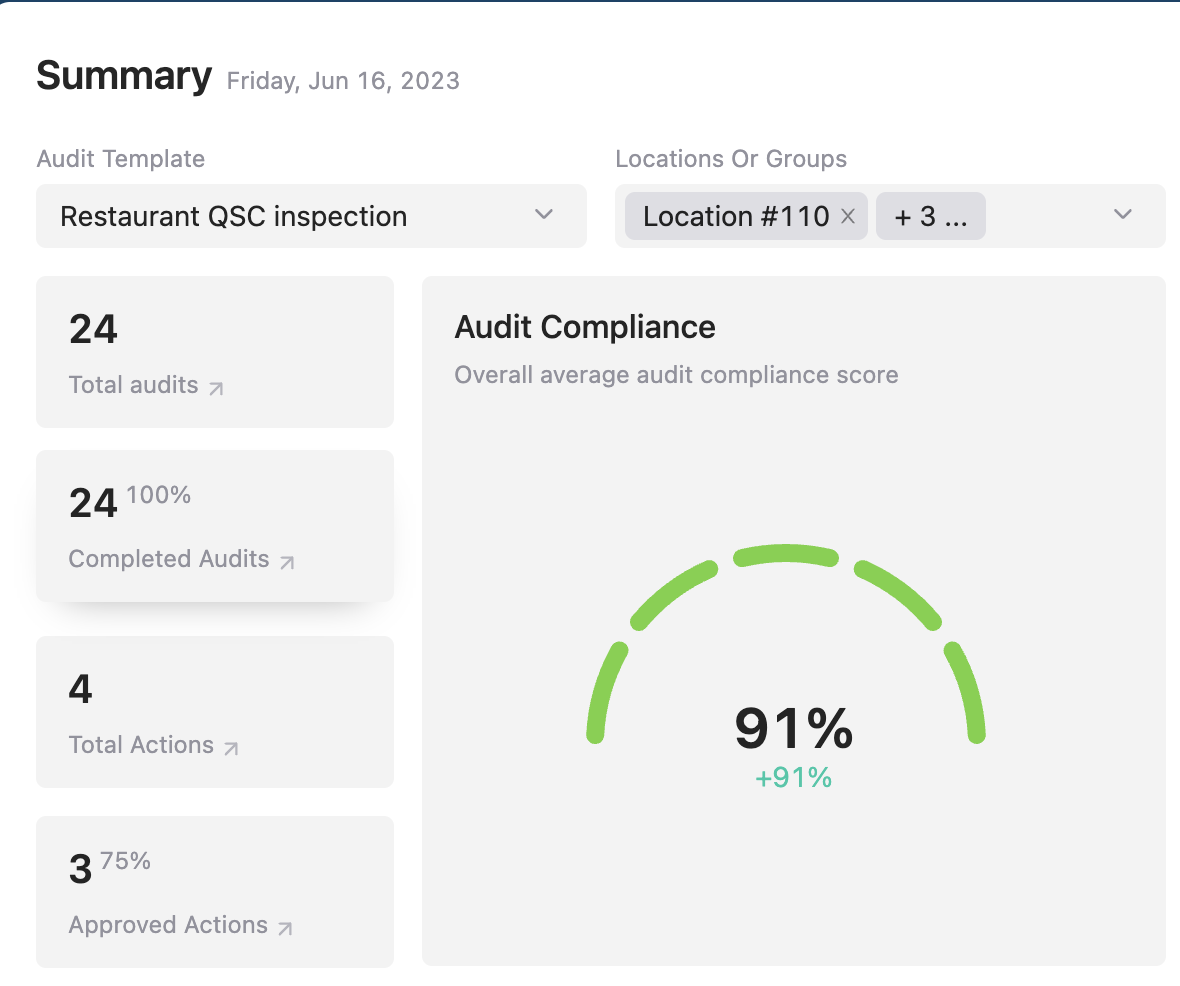The height and width of the screenshot is (986, 1180).
Task: Follow the Completed Audits link
Action: coord(169,559)
